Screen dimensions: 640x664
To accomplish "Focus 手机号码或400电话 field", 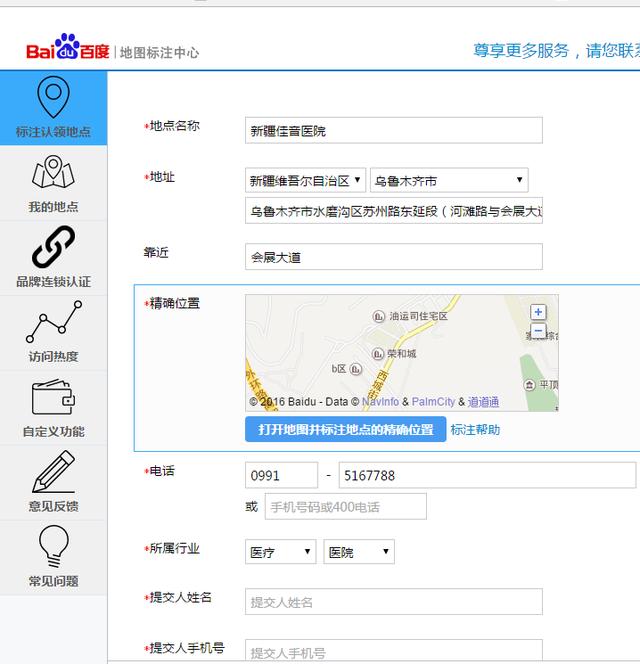I will pyautogui.click(x=346, y=506).
